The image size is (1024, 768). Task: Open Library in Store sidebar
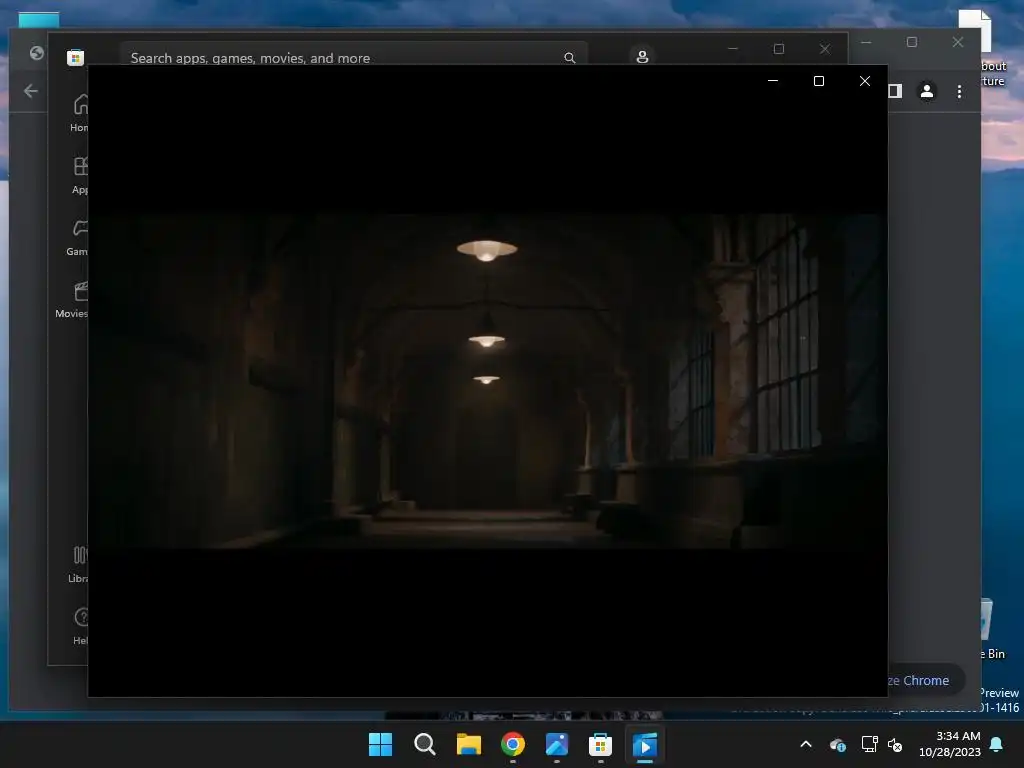(78, 564)
